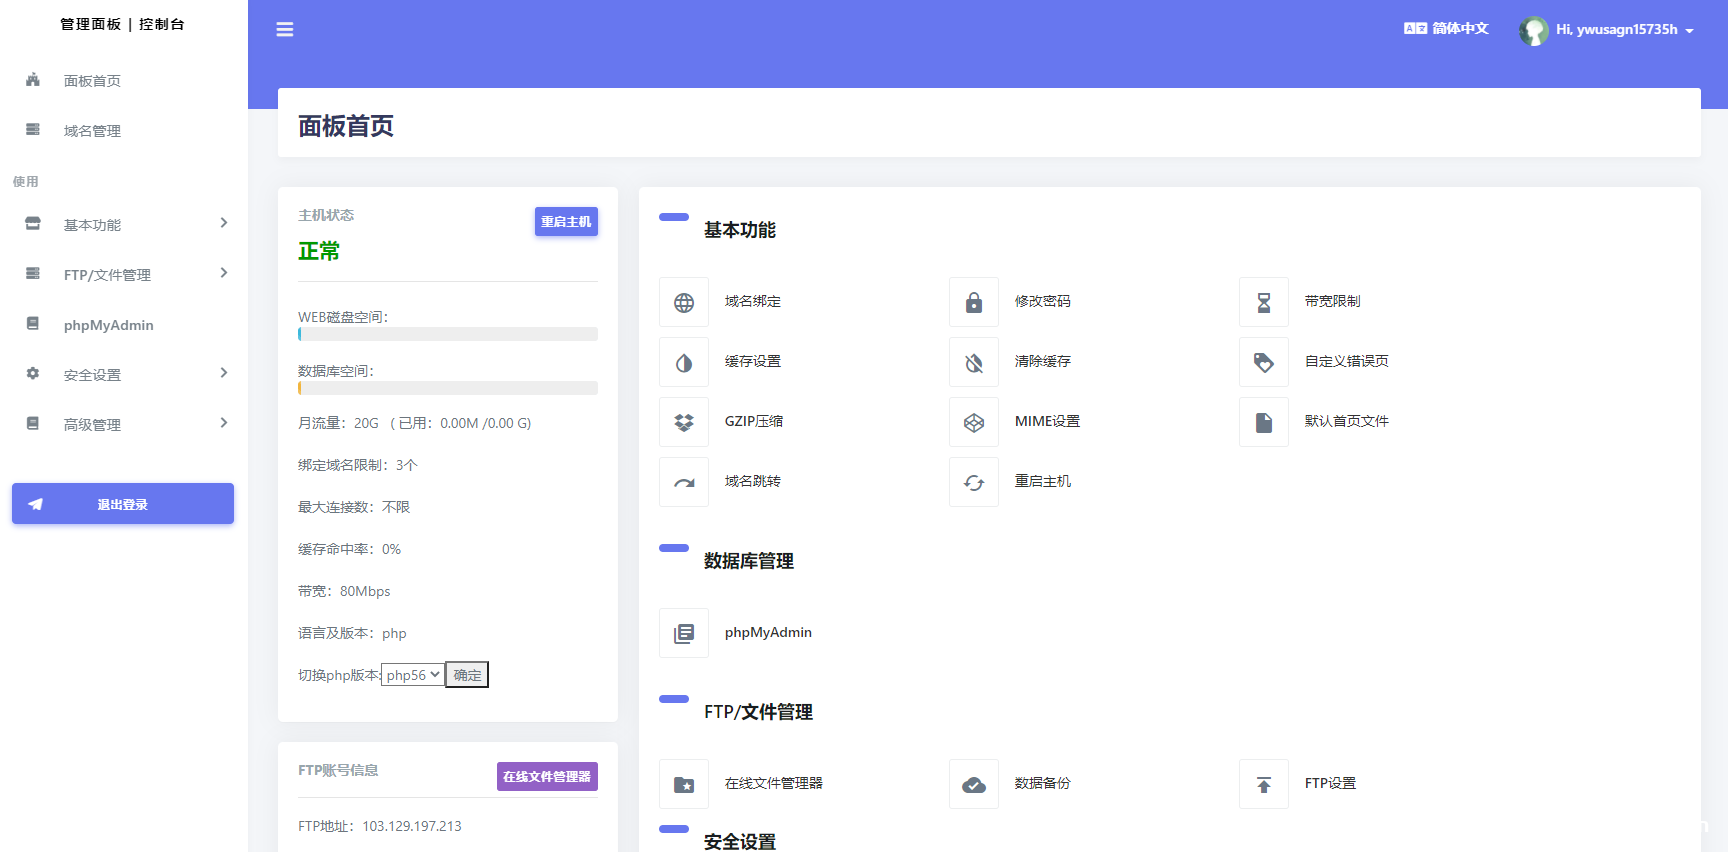Open 域名管理 in sidebar
This screenshot has height=852, width=1728.
pyautogui.click(x=93, y=131)
